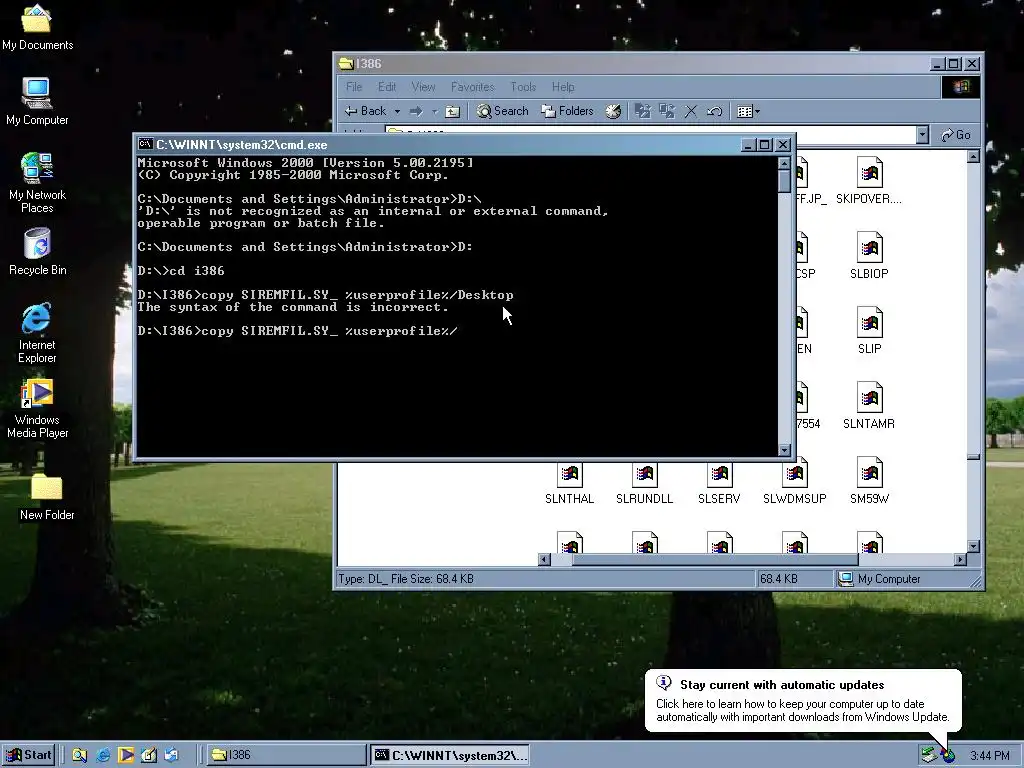This screenshot has width=1024, height=768.
Task: Click the Start button
Action: click(x=29, y=755)
